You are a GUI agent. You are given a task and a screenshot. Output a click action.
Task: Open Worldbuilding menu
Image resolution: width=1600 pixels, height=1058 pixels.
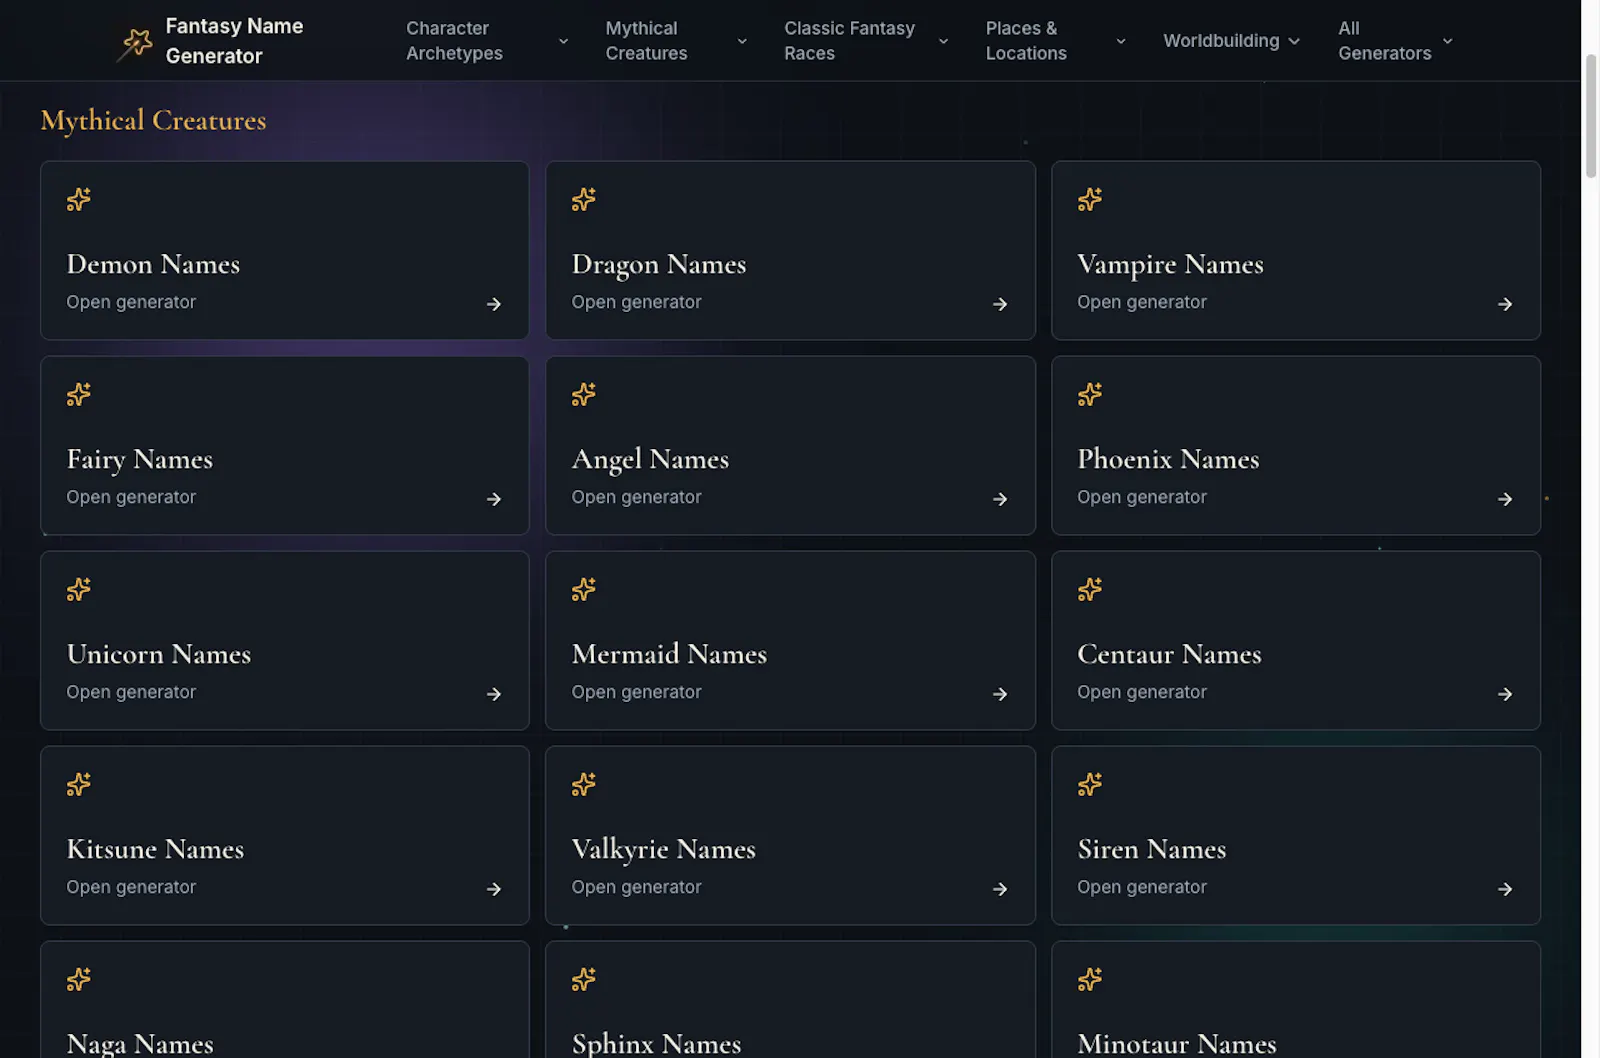[x=1232, y=41]
